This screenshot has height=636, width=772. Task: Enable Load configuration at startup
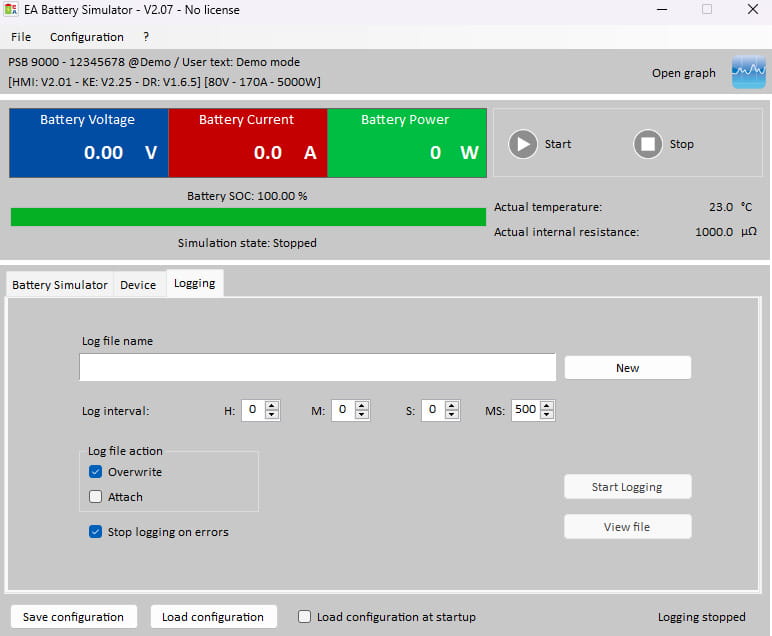[304, 616]
